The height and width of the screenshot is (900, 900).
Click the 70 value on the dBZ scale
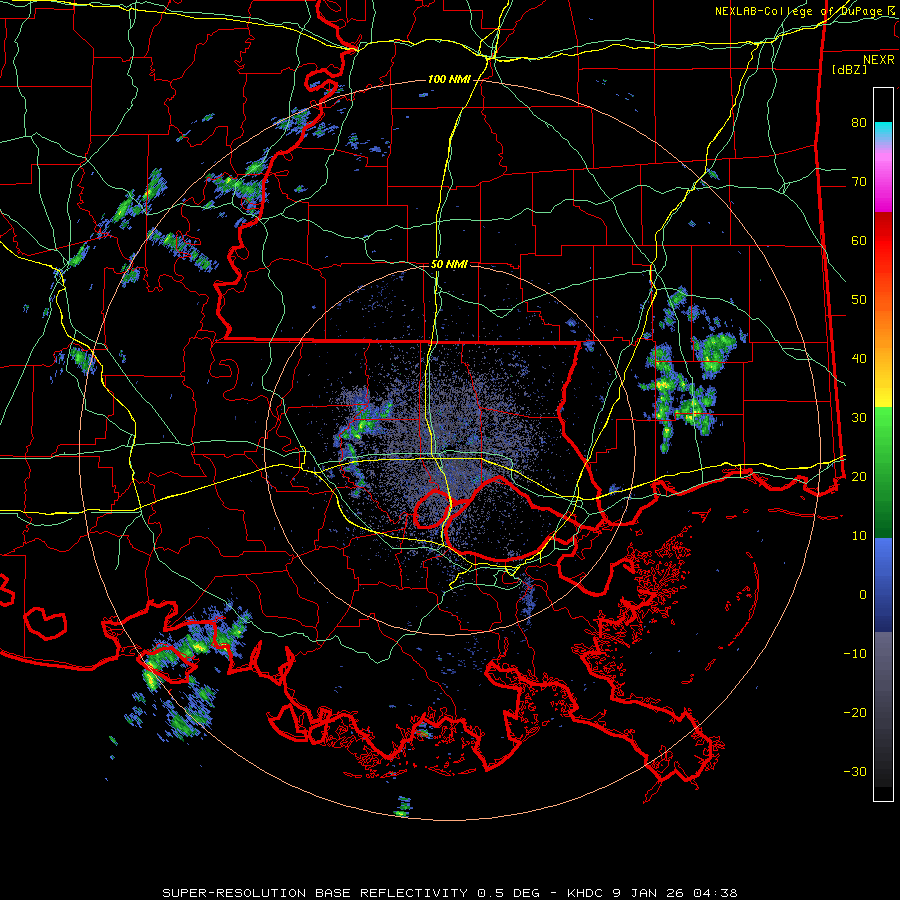859,182
